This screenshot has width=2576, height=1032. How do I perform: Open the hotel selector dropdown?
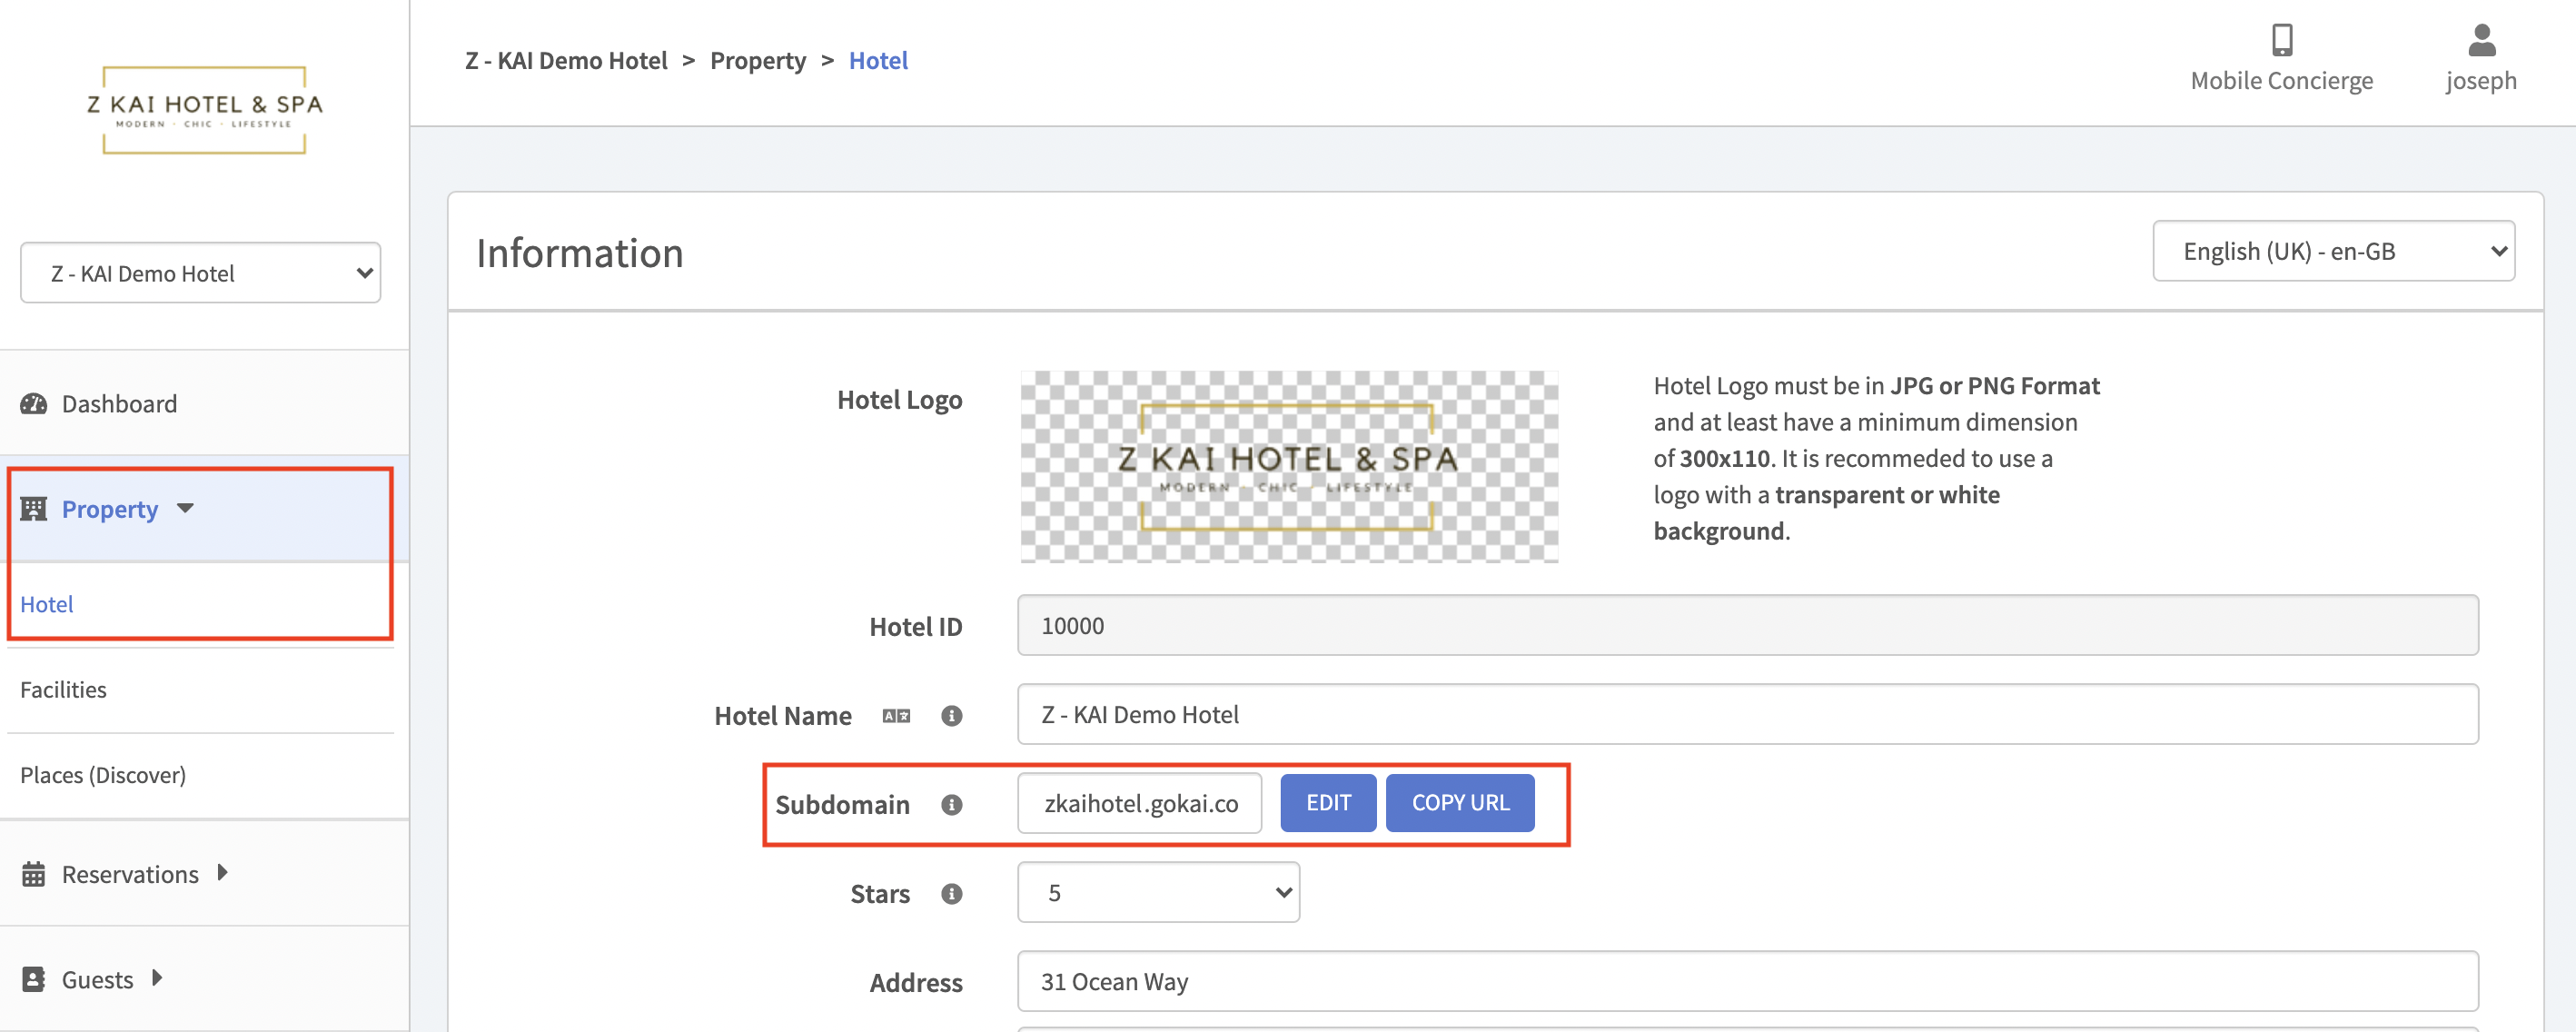200,273
